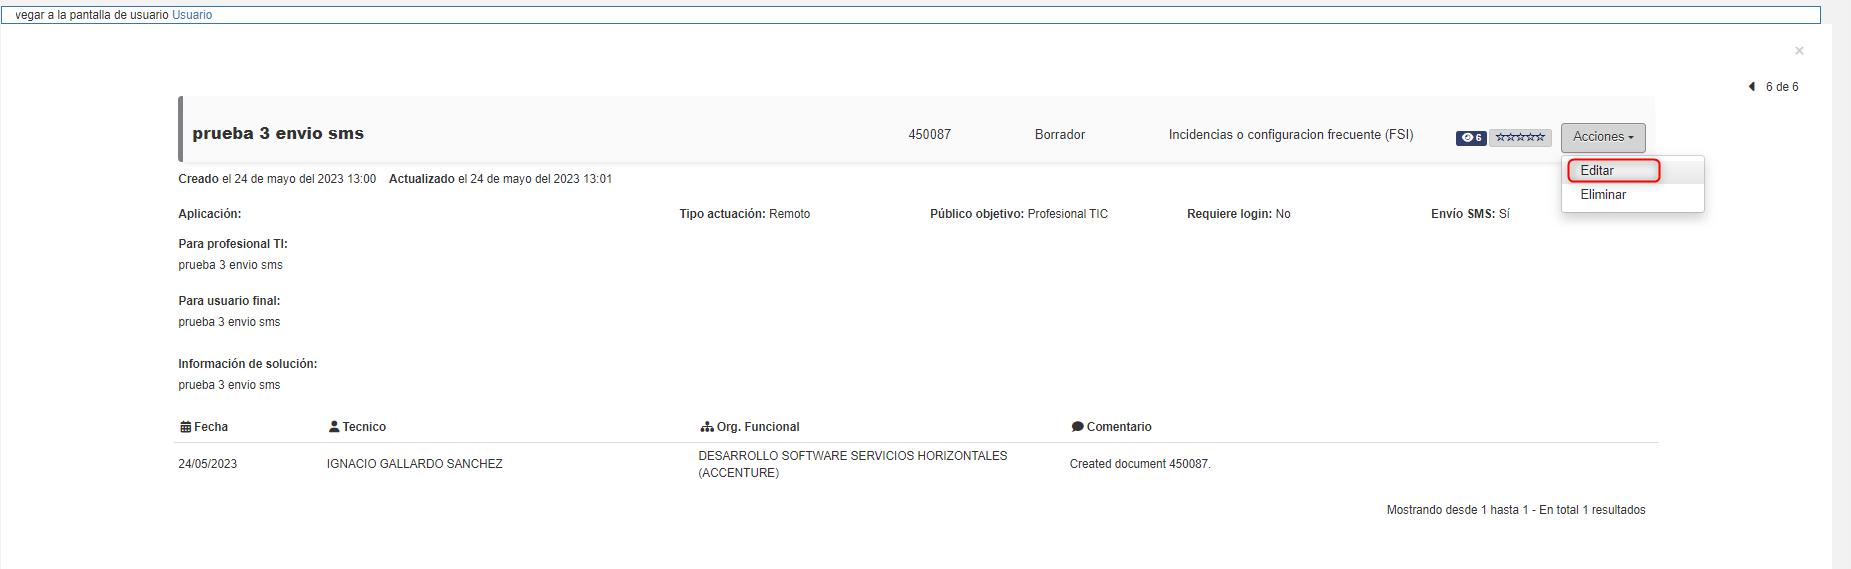Click comment 'Created document 450087.'

[x=1140, y=464]
